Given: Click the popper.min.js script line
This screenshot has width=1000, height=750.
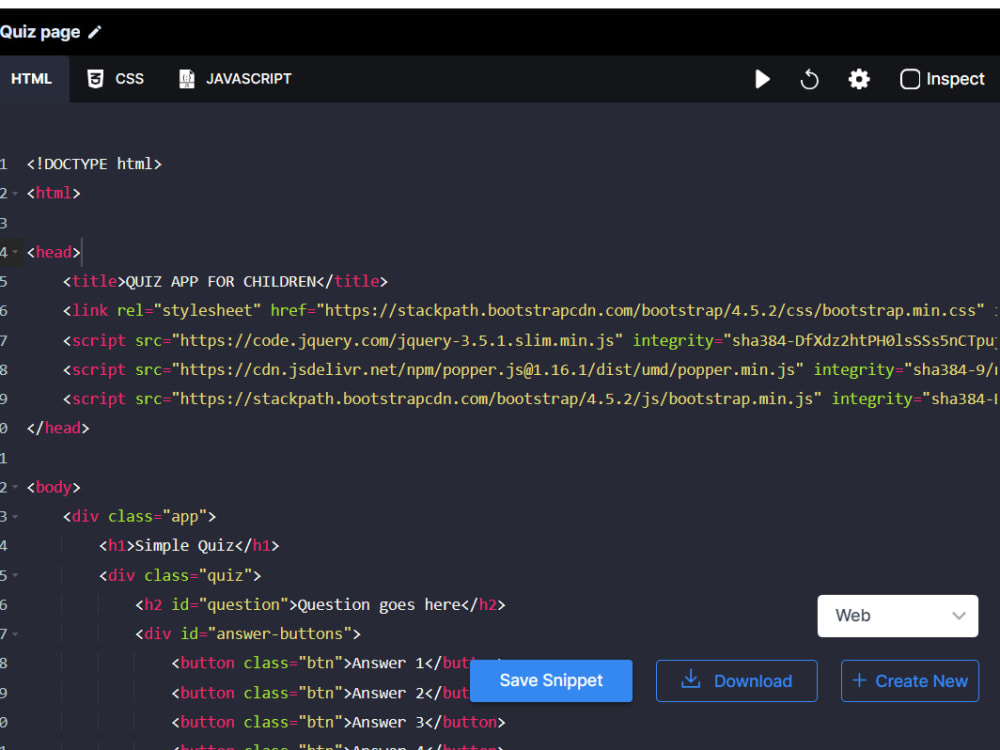Looking at the screenshot, I should [531, 369].
